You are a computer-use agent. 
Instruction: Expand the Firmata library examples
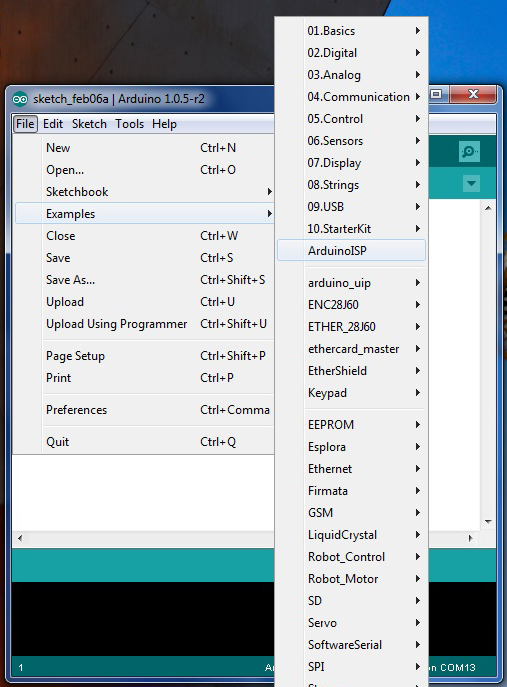(x=351, y=491)
